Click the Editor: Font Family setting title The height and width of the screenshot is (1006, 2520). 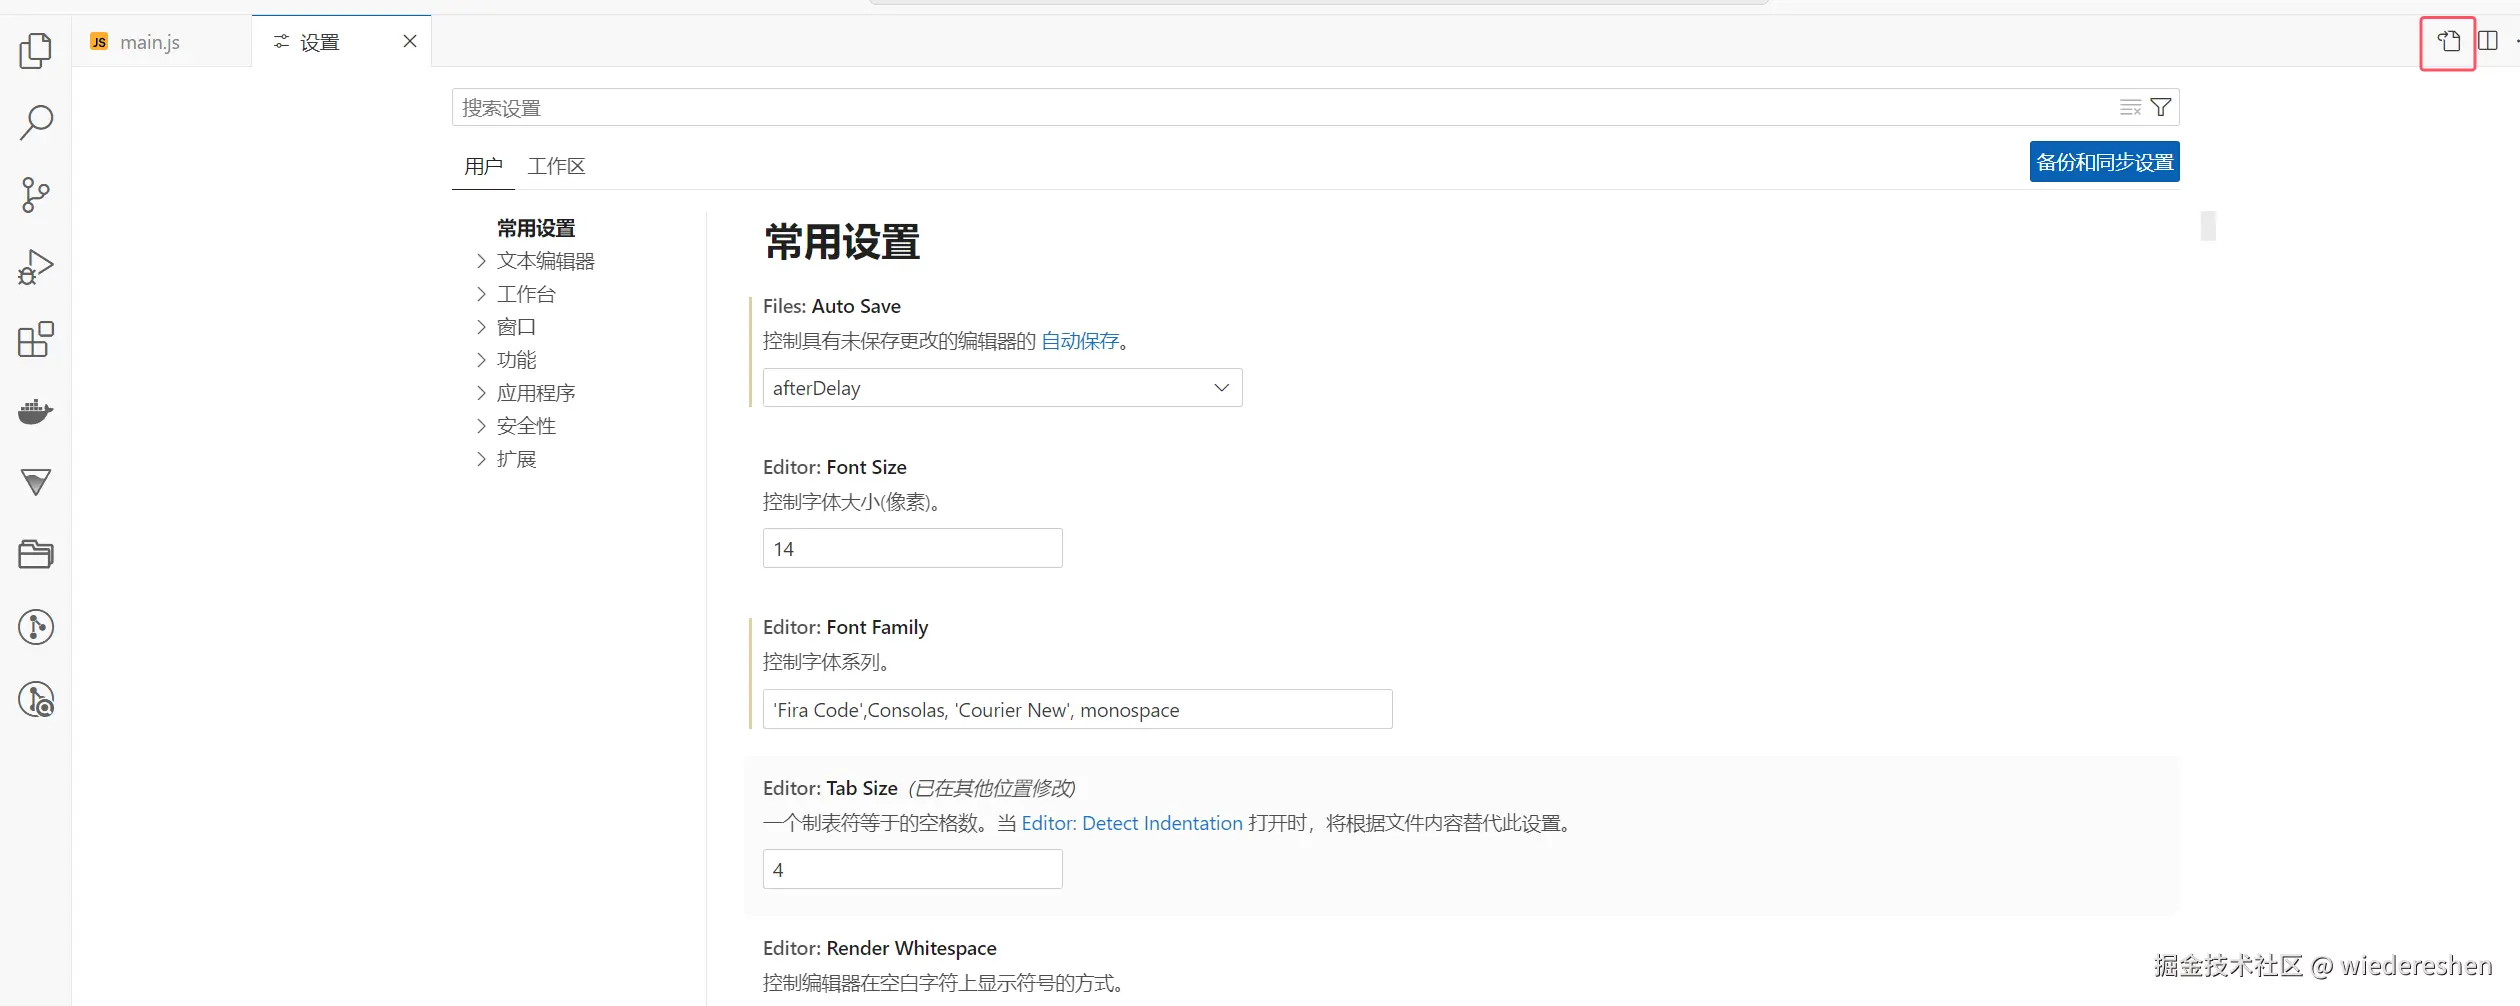pyautogui.click(x=846, y=627)
